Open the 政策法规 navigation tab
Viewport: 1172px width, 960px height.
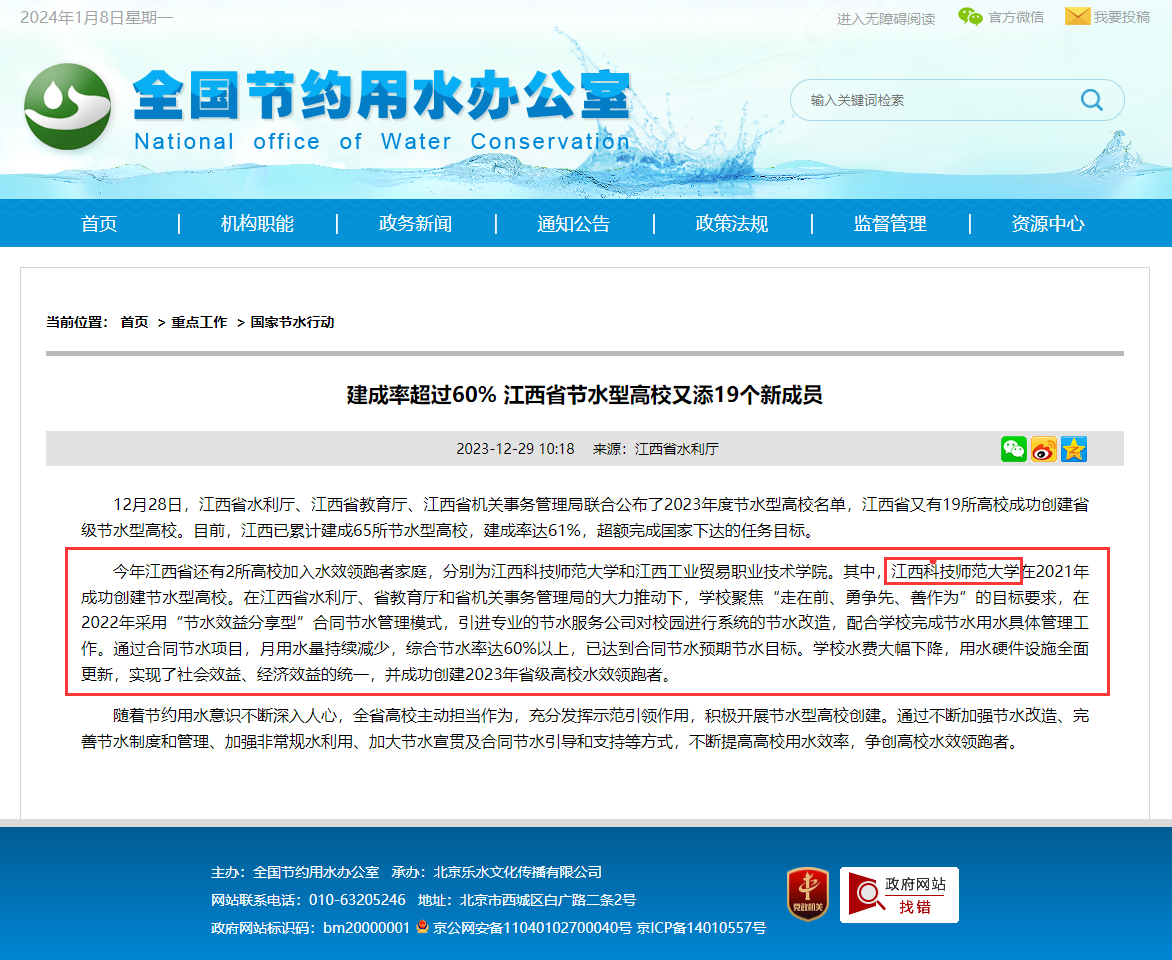coord(732,224)
